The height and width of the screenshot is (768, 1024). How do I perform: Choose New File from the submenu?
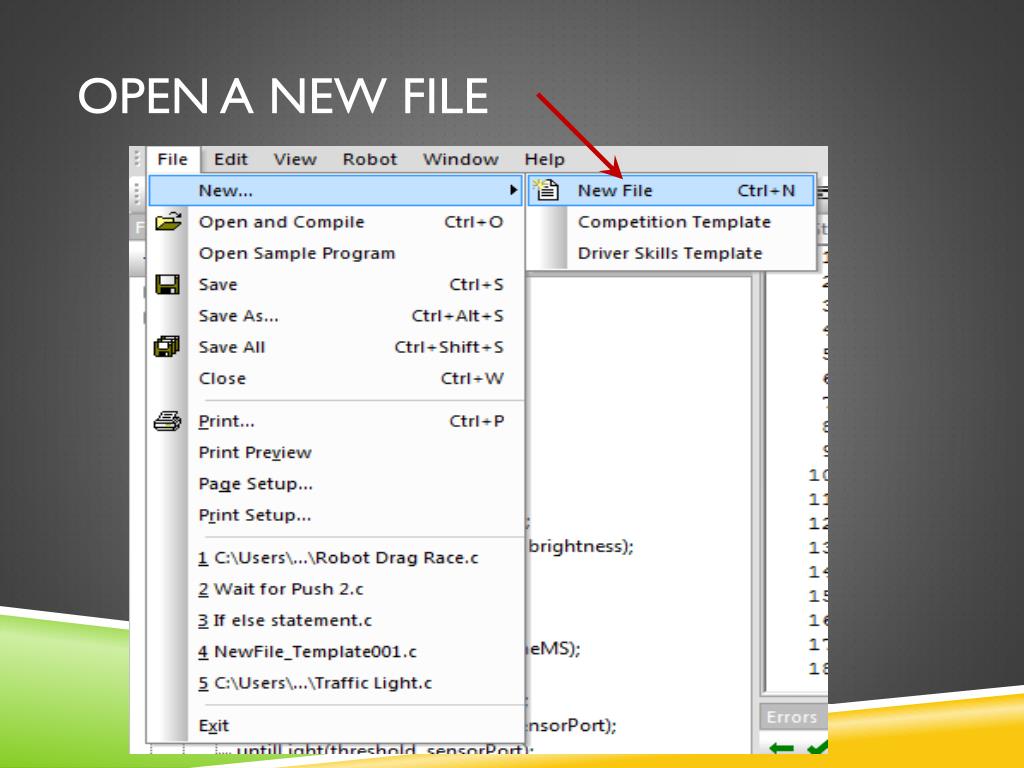coord(671,190)
